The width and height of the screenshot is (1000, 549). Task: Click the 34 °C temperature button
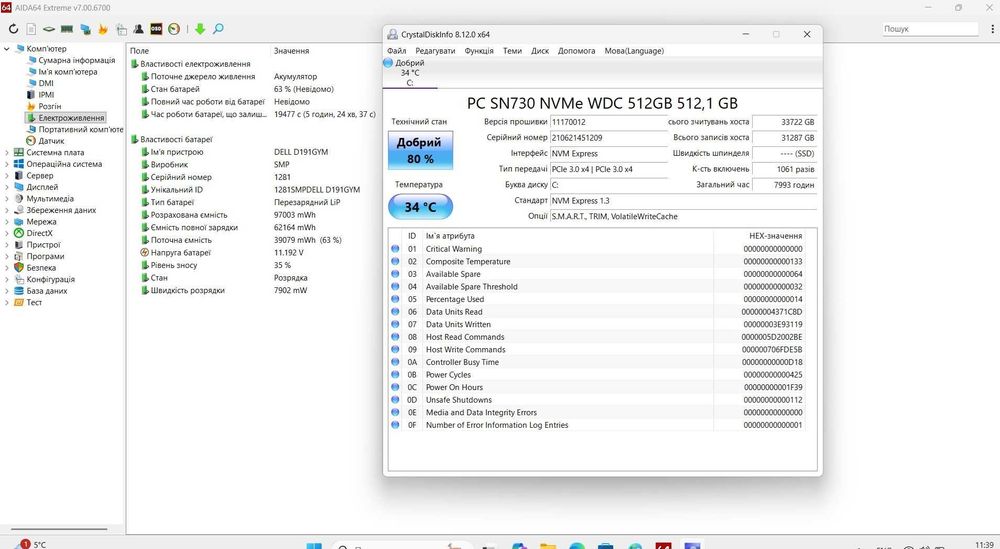tap(420, 207)
